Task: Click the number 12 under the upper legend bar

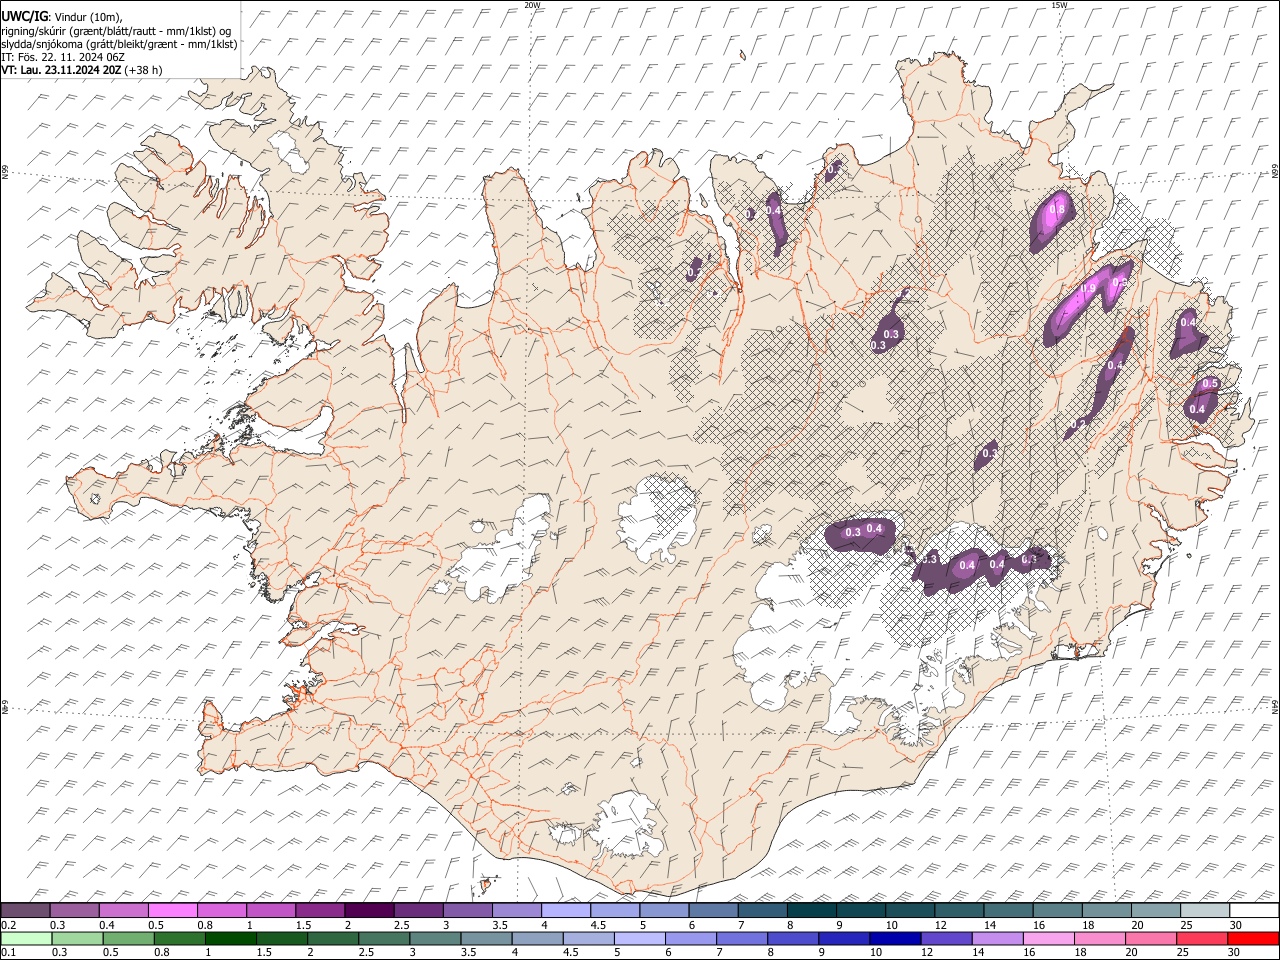Action: (x=940, y=925)
